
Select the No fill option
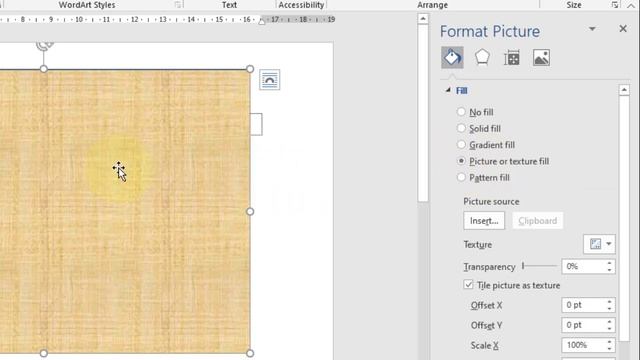[x=461, y=112]
